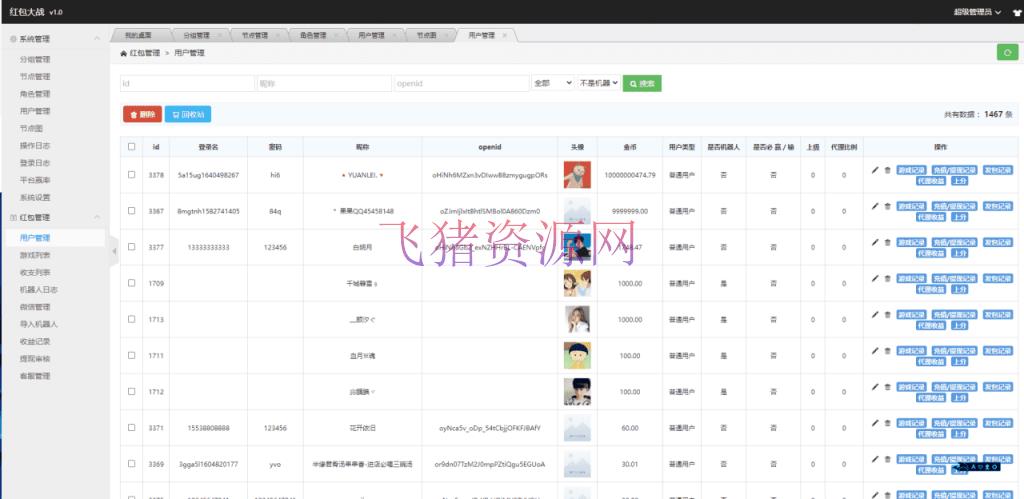The height and width of the screenshot is (499, 1024).
Task: Open the blue 回收站 recycle bin button
Action: pos(188,114)
